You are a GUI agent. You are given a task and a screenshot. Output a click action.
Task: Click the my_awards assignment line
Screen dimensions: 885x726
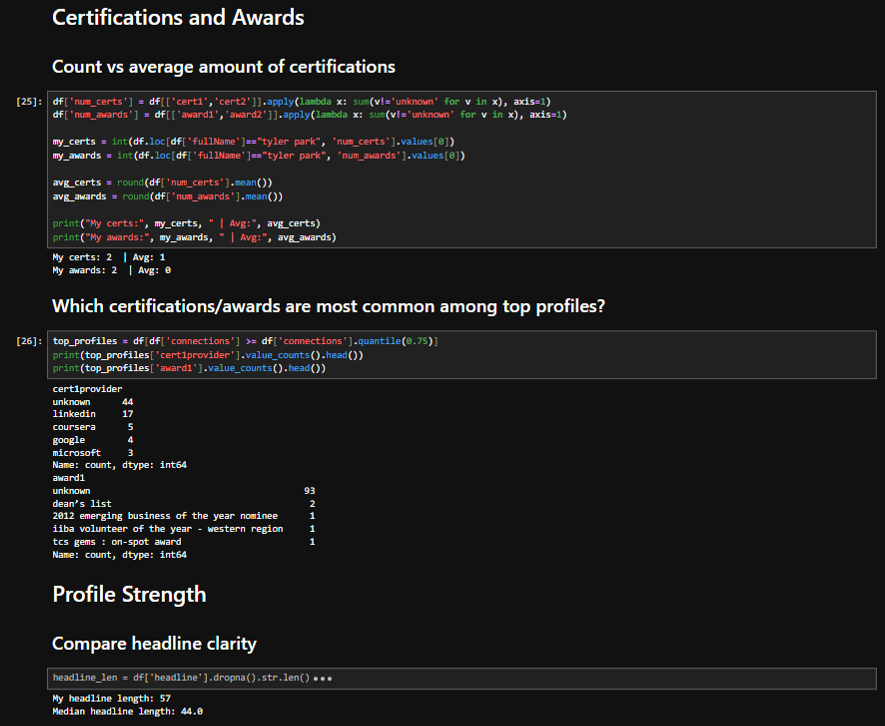coord(260,156)
